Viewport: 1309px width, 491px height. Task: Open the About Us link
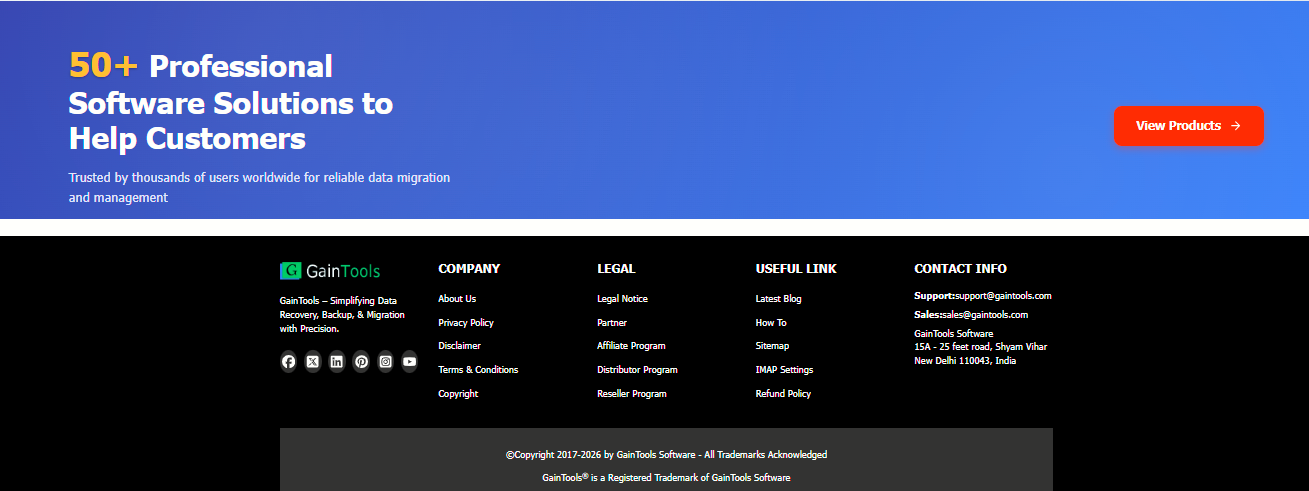[x=457, y=299]
